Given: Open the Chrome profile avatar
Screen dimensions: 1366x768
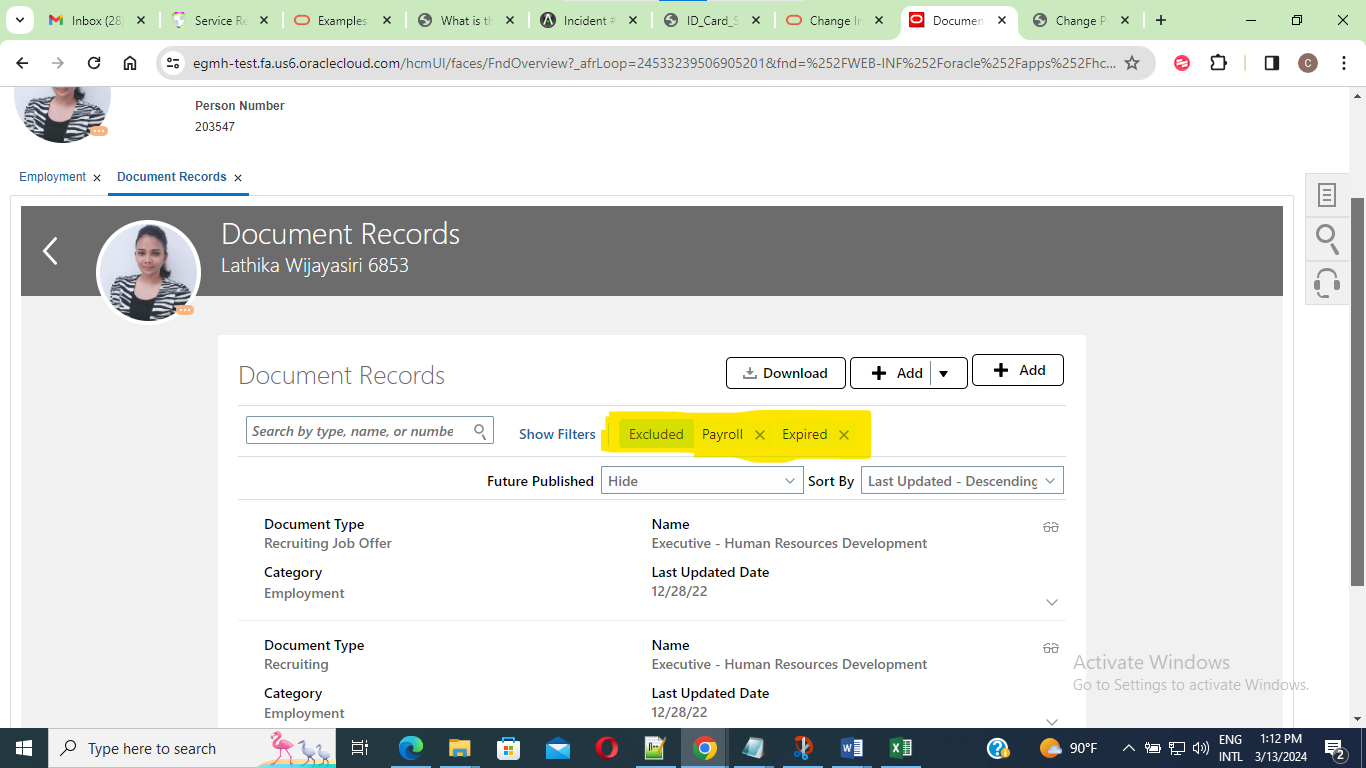Looking at the screenshot, I should [x=1307, y=63].
